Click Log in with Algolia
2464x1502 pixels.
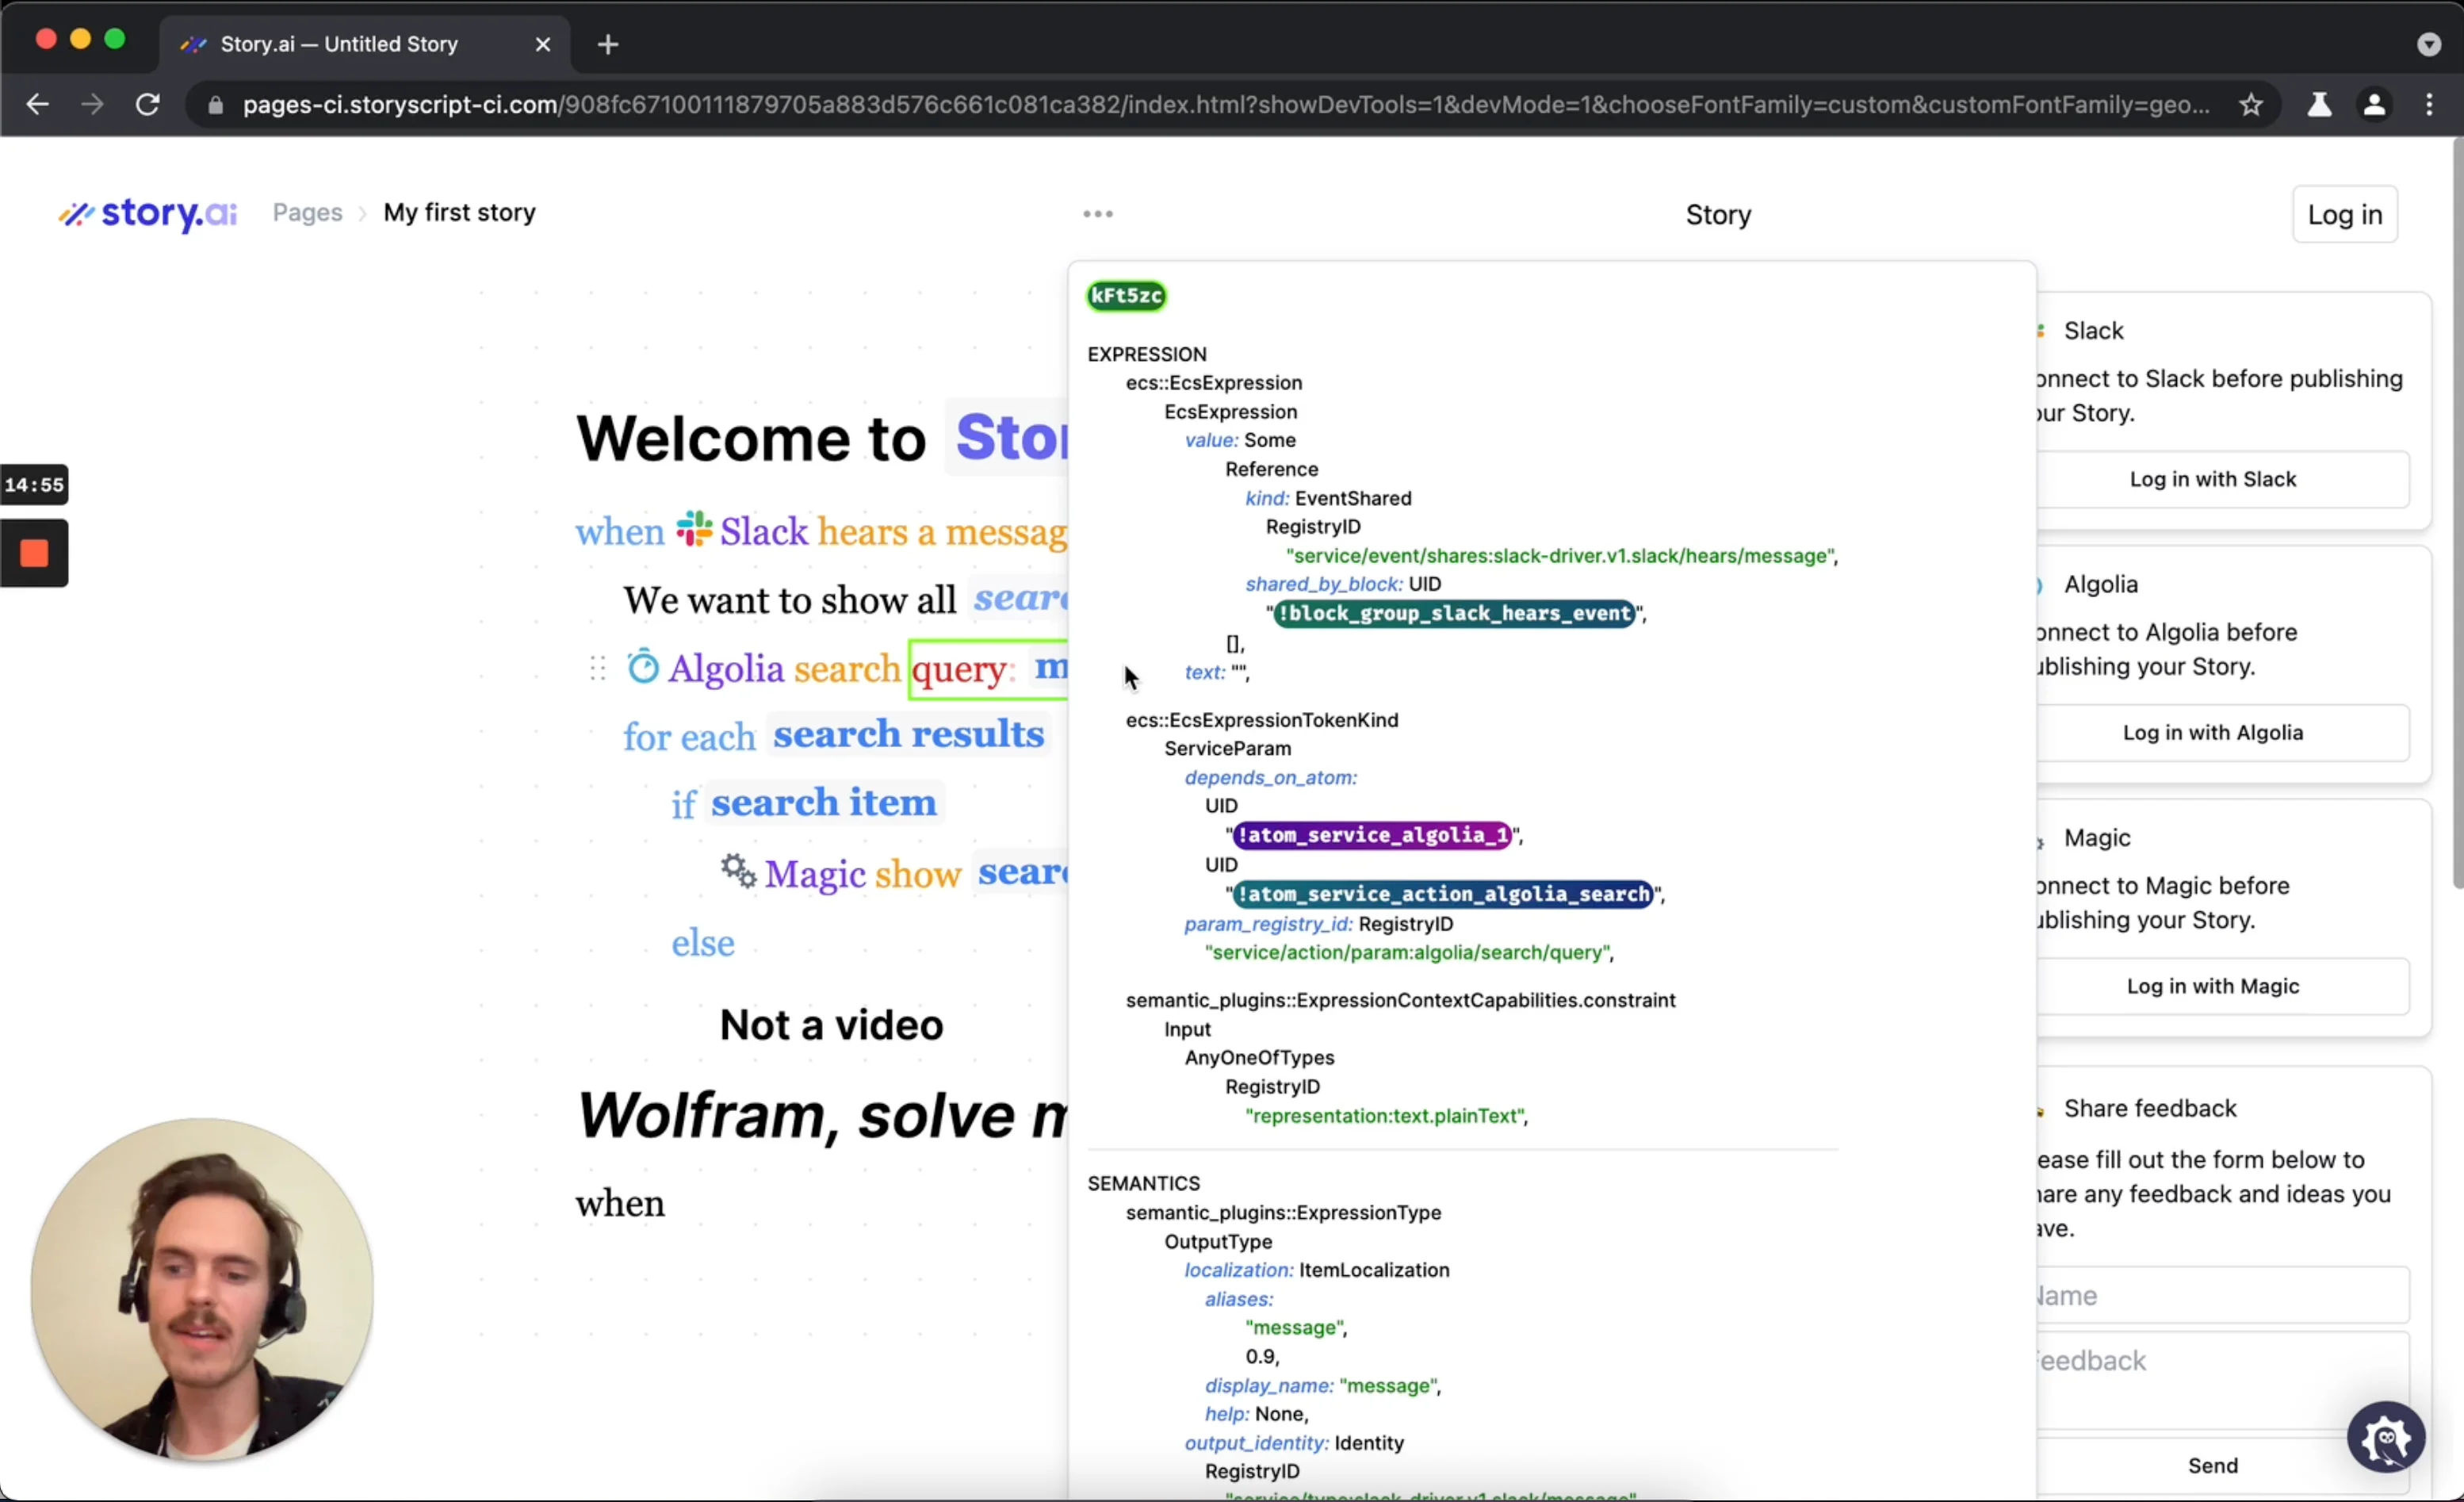pos(2213,732)
